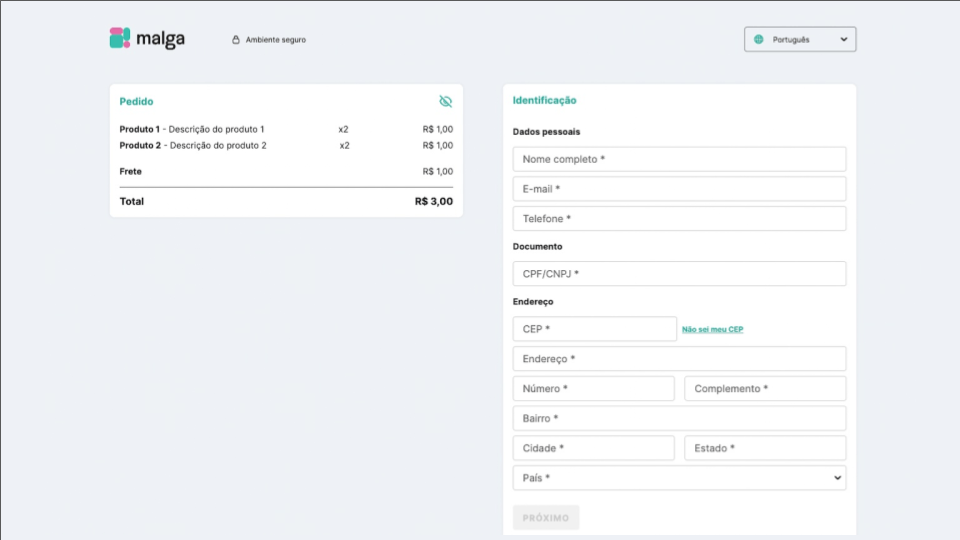960x540 pixels.
Task: Click the Complemento input field
Action: 765,389
